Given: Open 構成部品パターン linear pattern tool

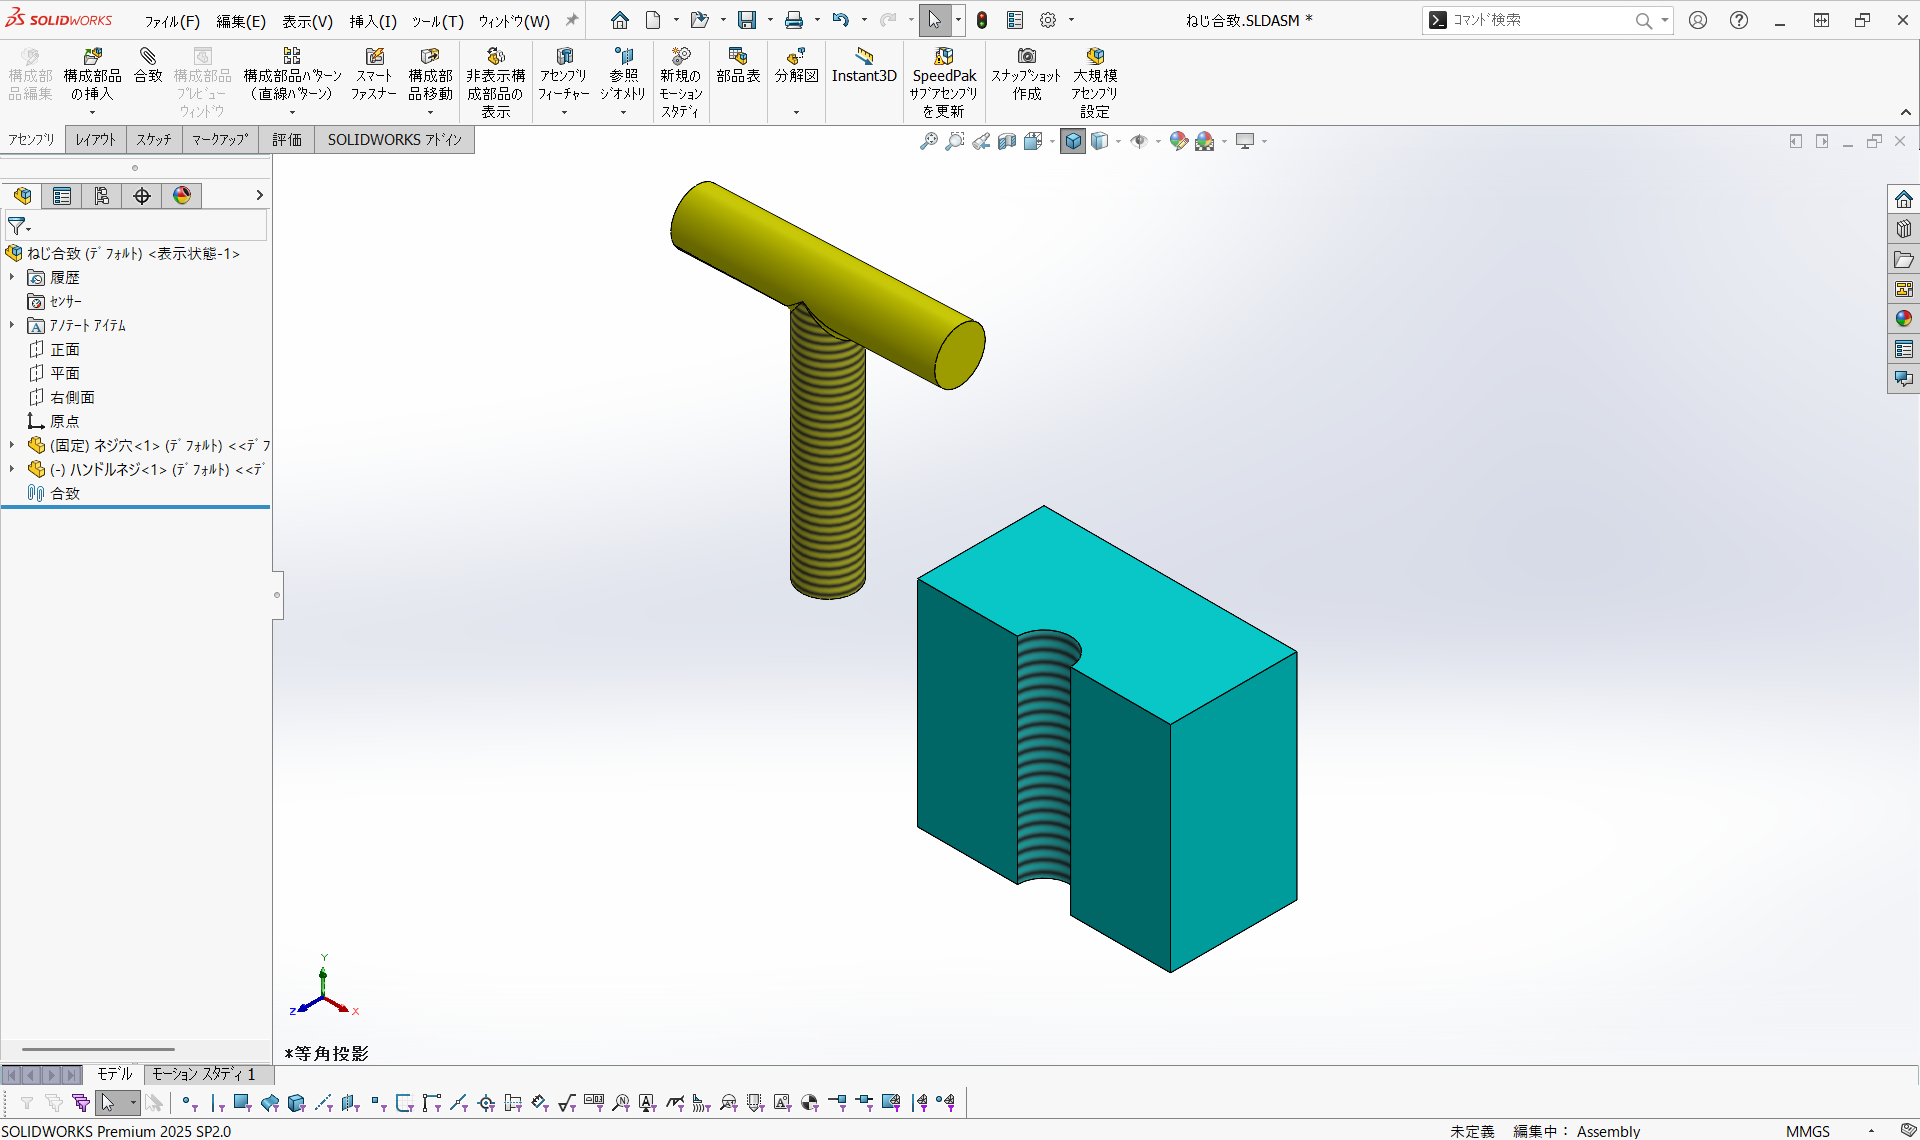Looking at the screenshot, I should coord(292,74).
